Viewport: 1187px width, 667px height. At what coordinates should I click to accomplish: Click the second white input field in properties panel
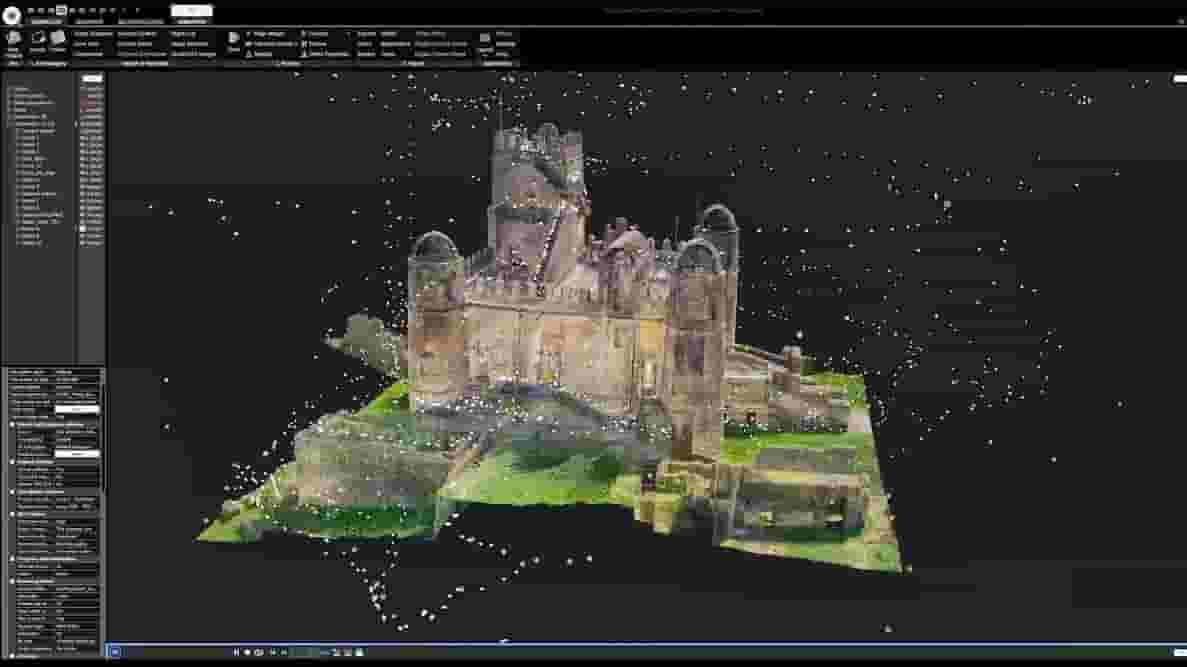click(77, 453)
